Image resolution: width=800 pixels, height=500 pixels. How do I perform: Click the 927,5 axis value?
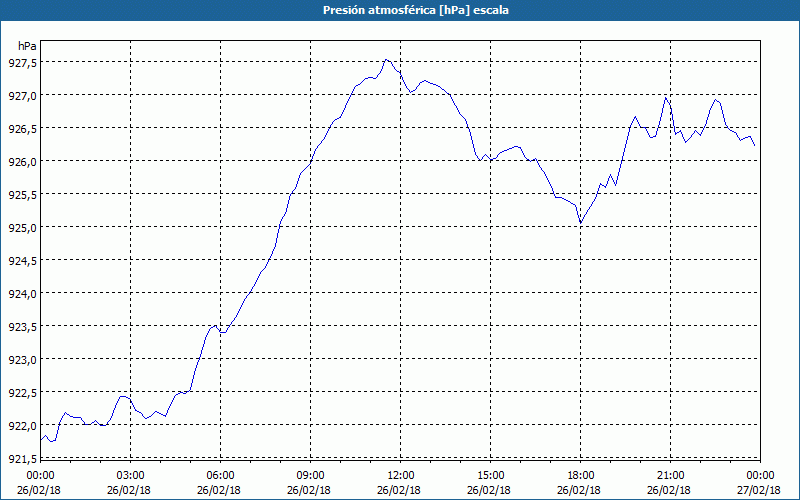coord(22,62)
